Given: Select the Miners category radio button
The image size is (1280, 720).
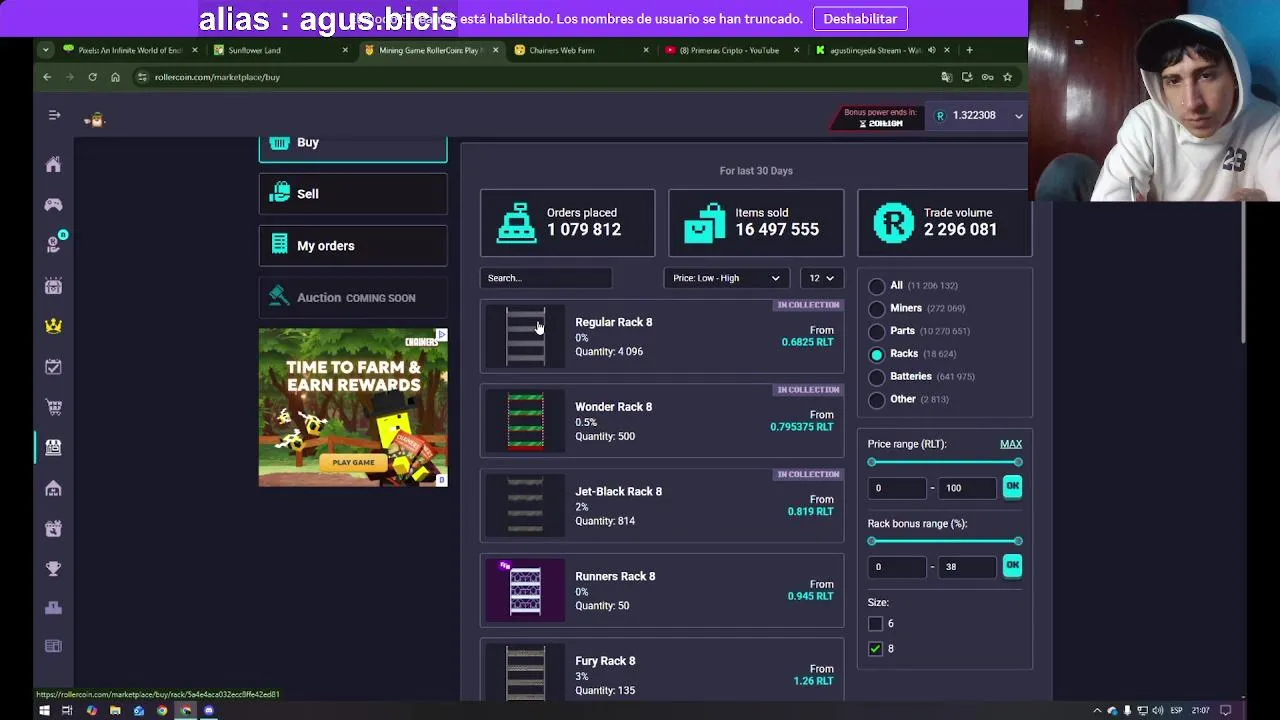Looking at the screenshot, I should (876, 309).
